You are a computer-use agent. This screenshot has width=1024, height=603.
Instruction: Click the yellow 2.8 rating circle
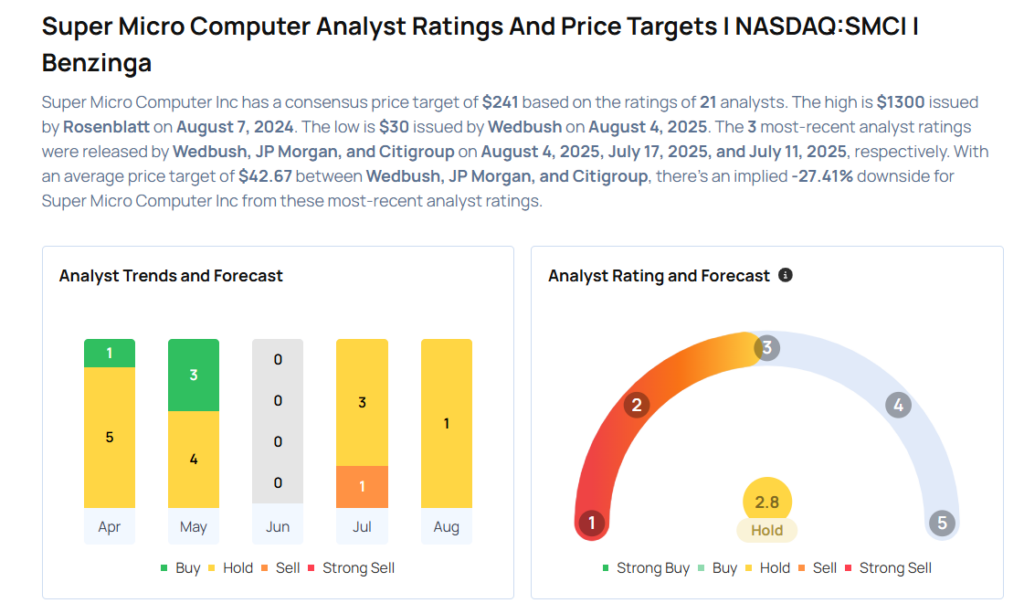tap(767, 501)
